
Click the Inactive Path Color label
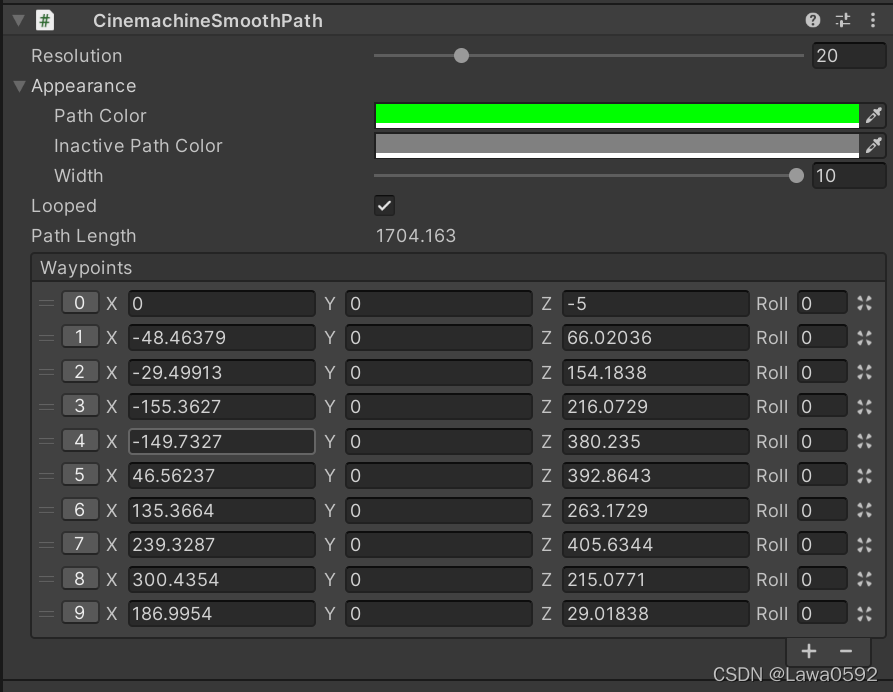tap(138, 146)
